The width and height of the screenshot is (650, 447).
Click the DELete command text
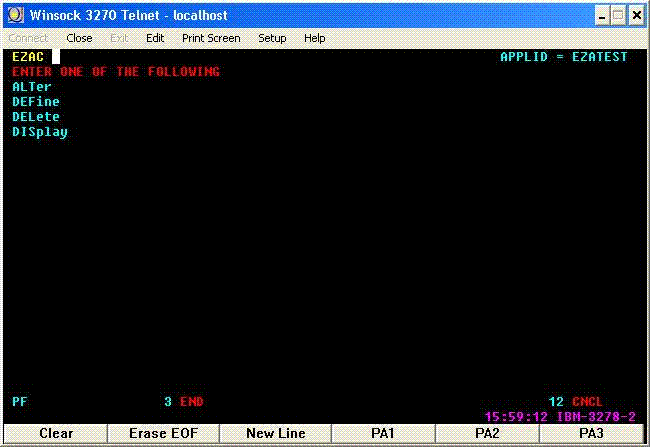click(x=36, y=117)
